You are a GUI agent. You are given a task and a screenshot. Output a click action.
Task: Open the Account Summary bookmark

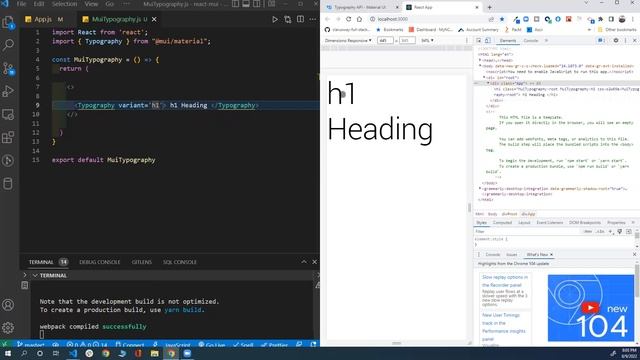click(x=478, y=29)
